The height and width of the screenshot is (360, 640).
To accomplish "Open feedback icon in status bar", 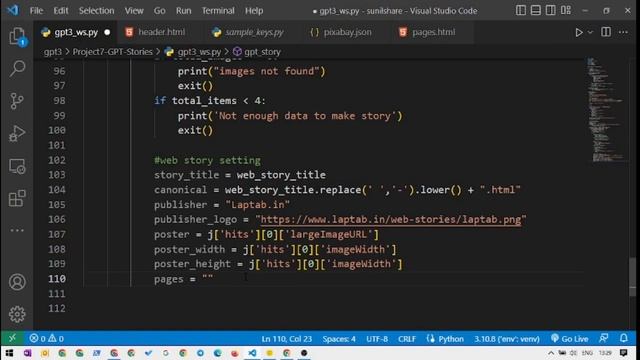I will coord(604,338).
